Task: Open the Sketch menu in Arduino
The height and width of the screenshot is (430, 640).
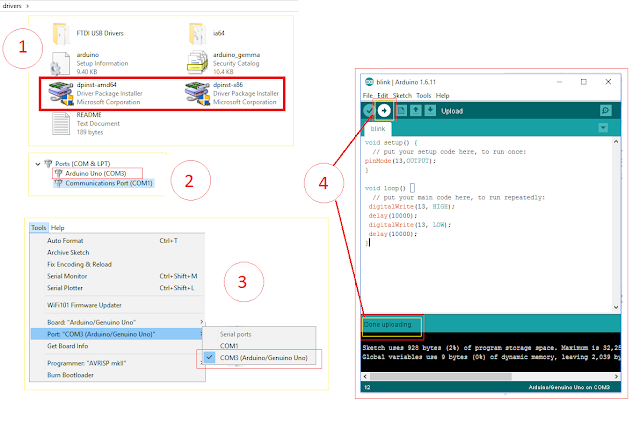Action: click(402, 95)
